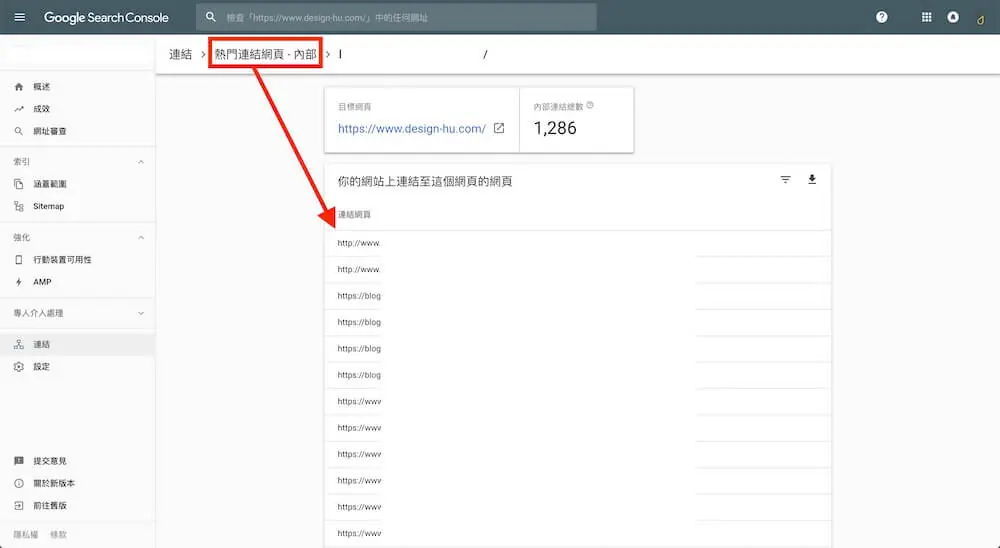The image size is (1000, 548).
Task: Open 行動裝置可用性 report
Action: coord(62,260)
